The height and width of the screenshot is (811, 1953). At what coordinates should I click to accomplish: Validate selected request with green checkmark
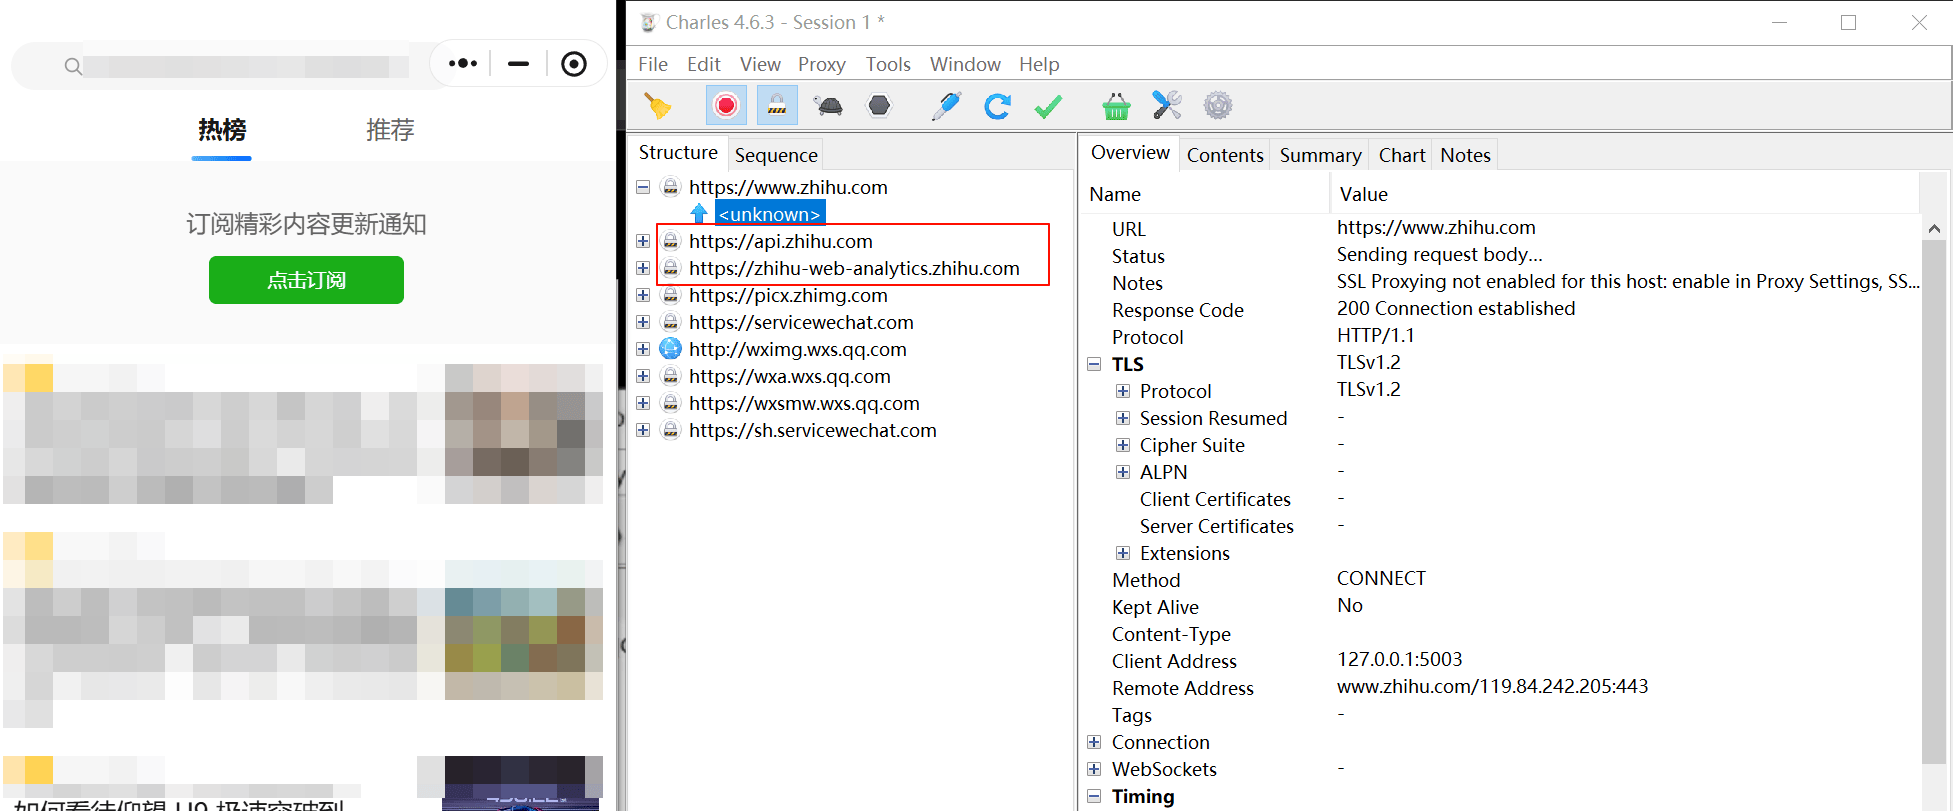[x=1048, y=105]
